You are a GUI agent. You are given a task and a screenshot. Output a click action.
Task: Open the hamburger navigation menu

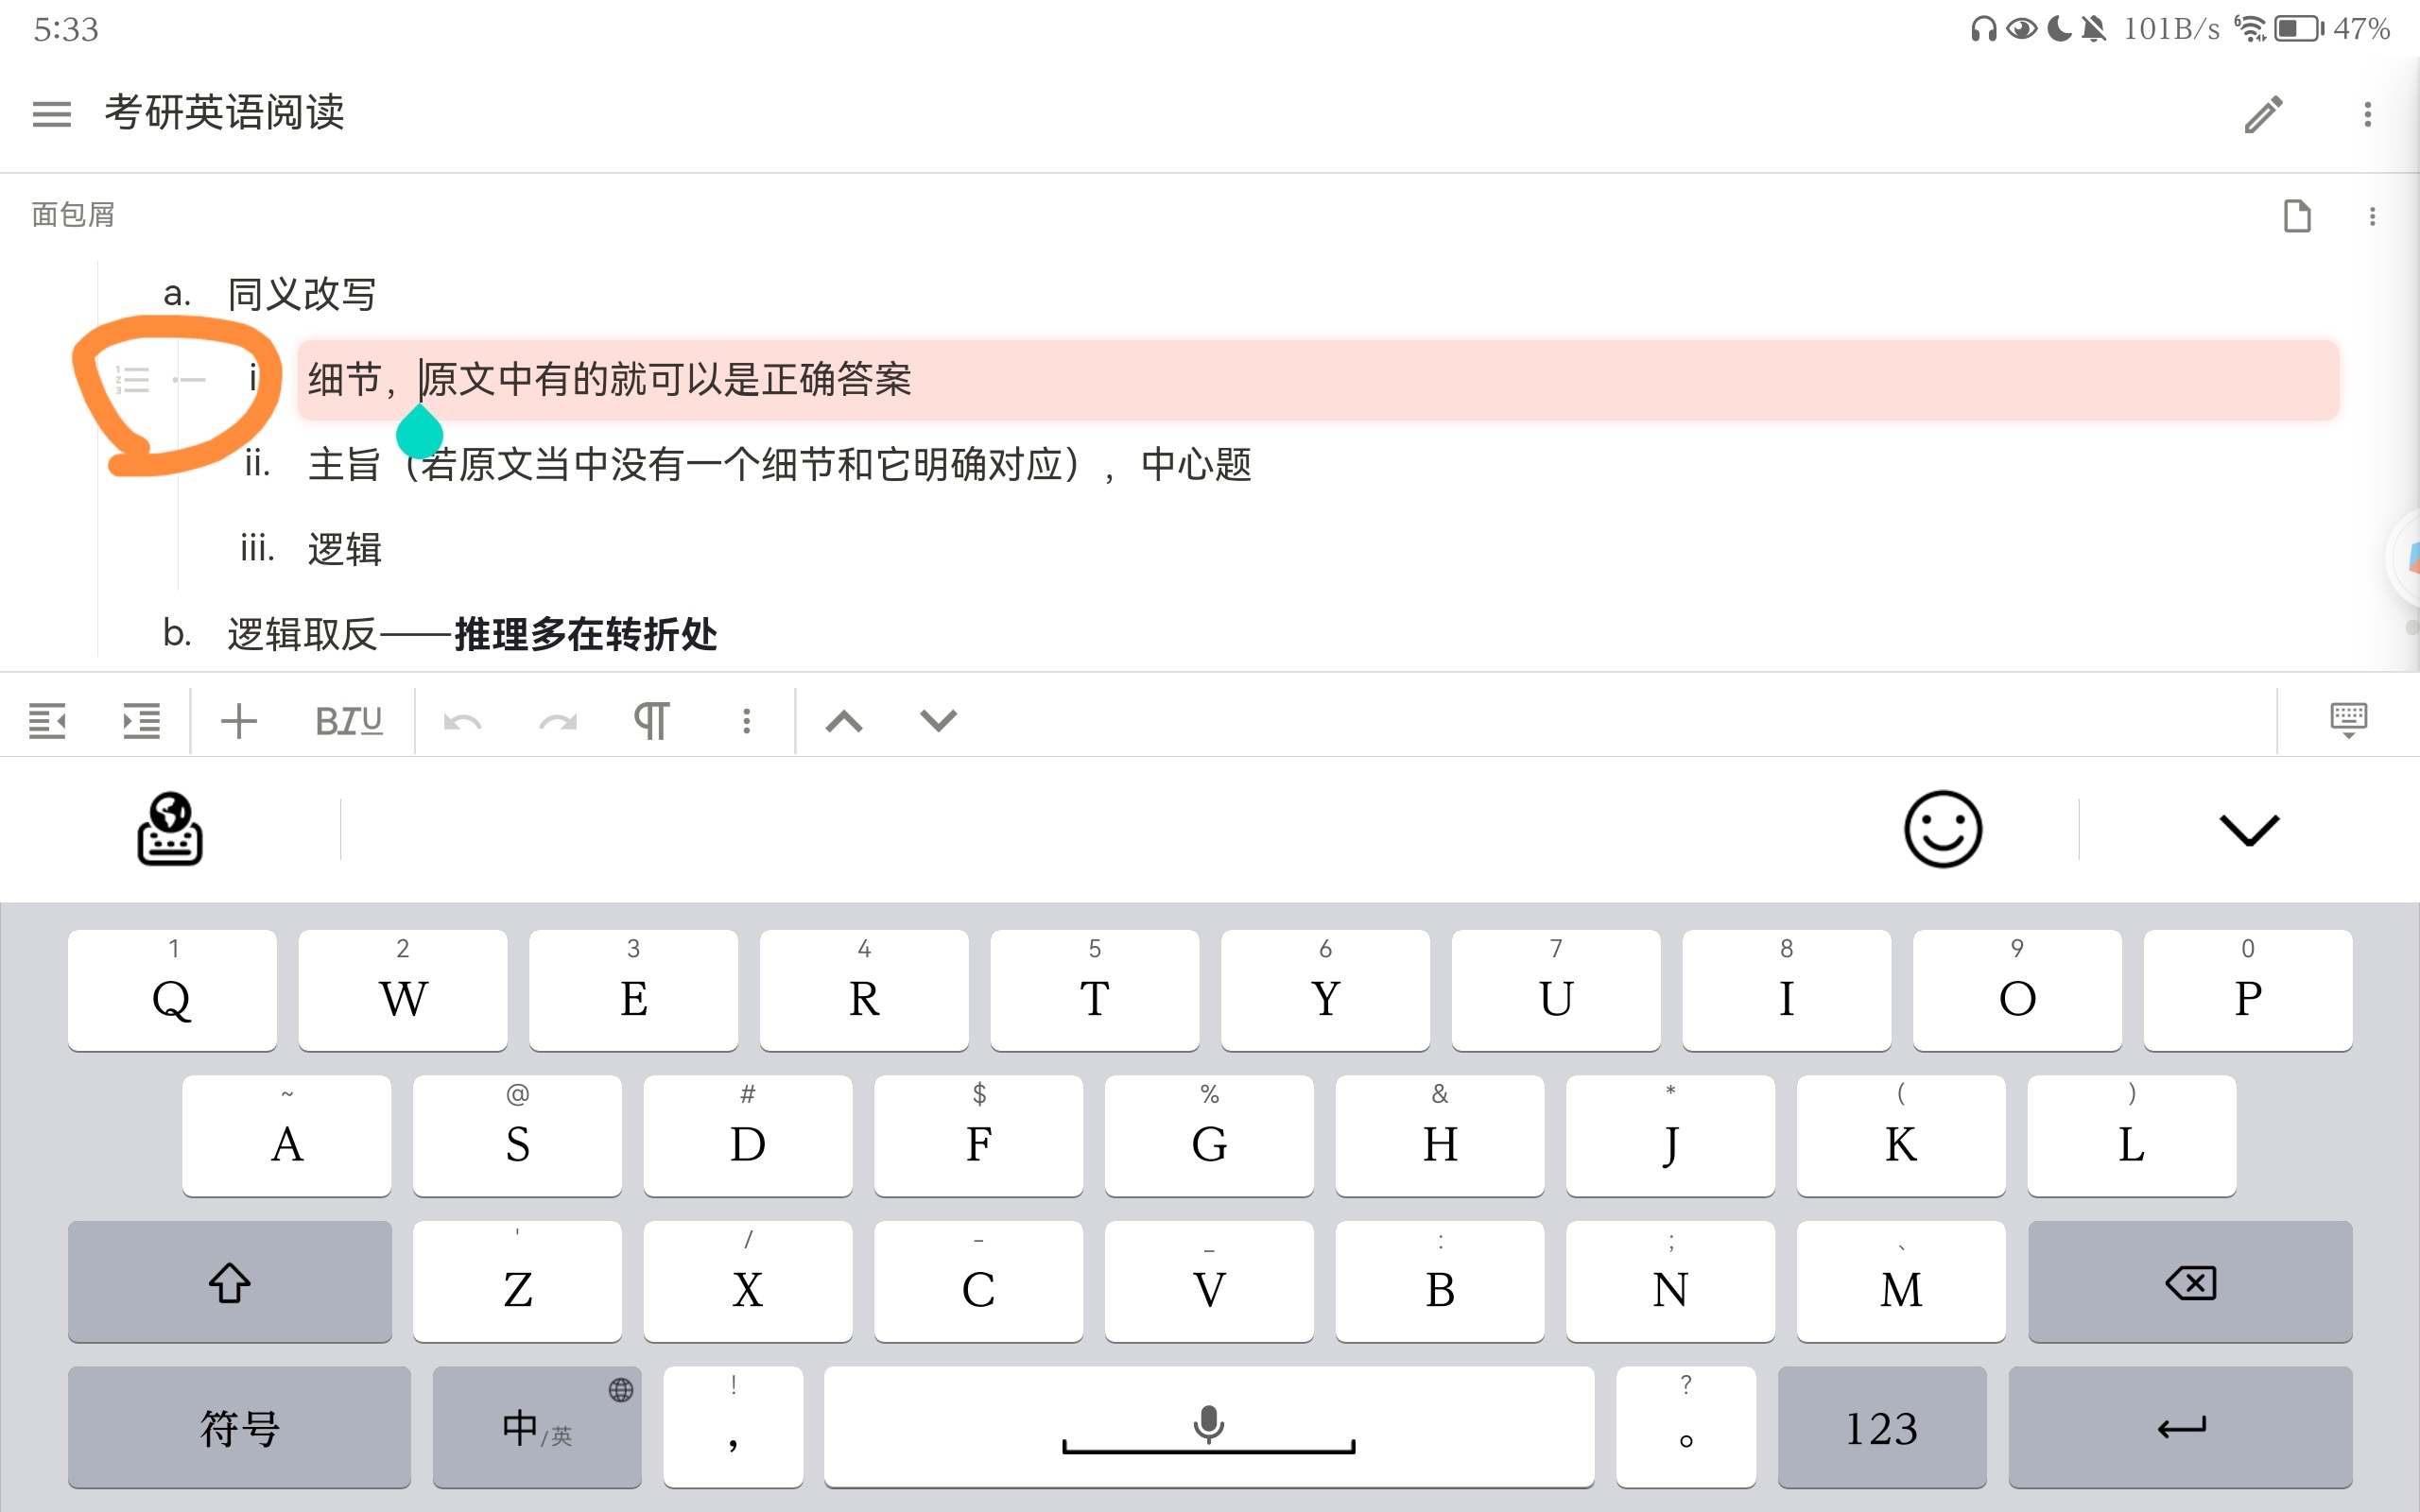pos(51,114)
